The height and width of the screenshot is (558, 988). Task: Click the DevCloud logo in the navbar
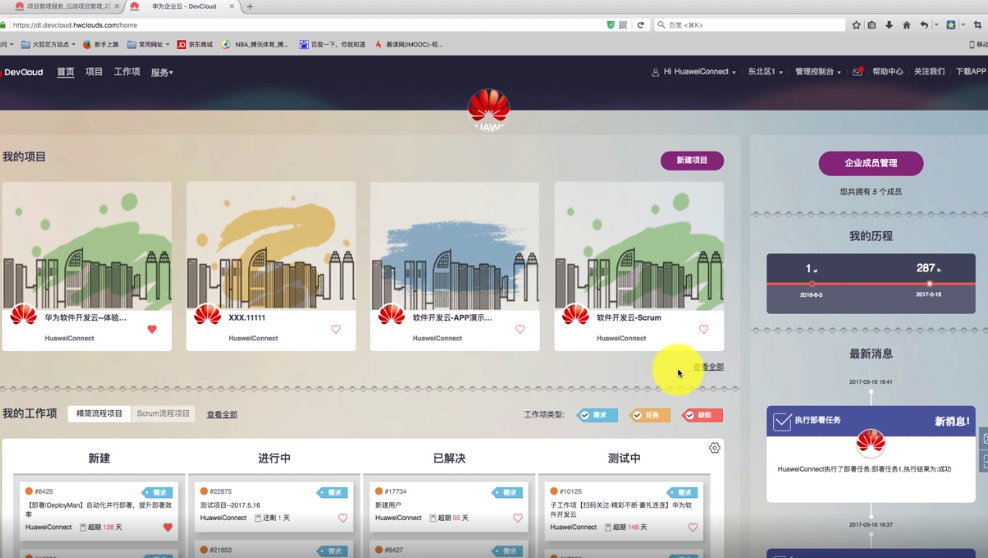(23, 72)
